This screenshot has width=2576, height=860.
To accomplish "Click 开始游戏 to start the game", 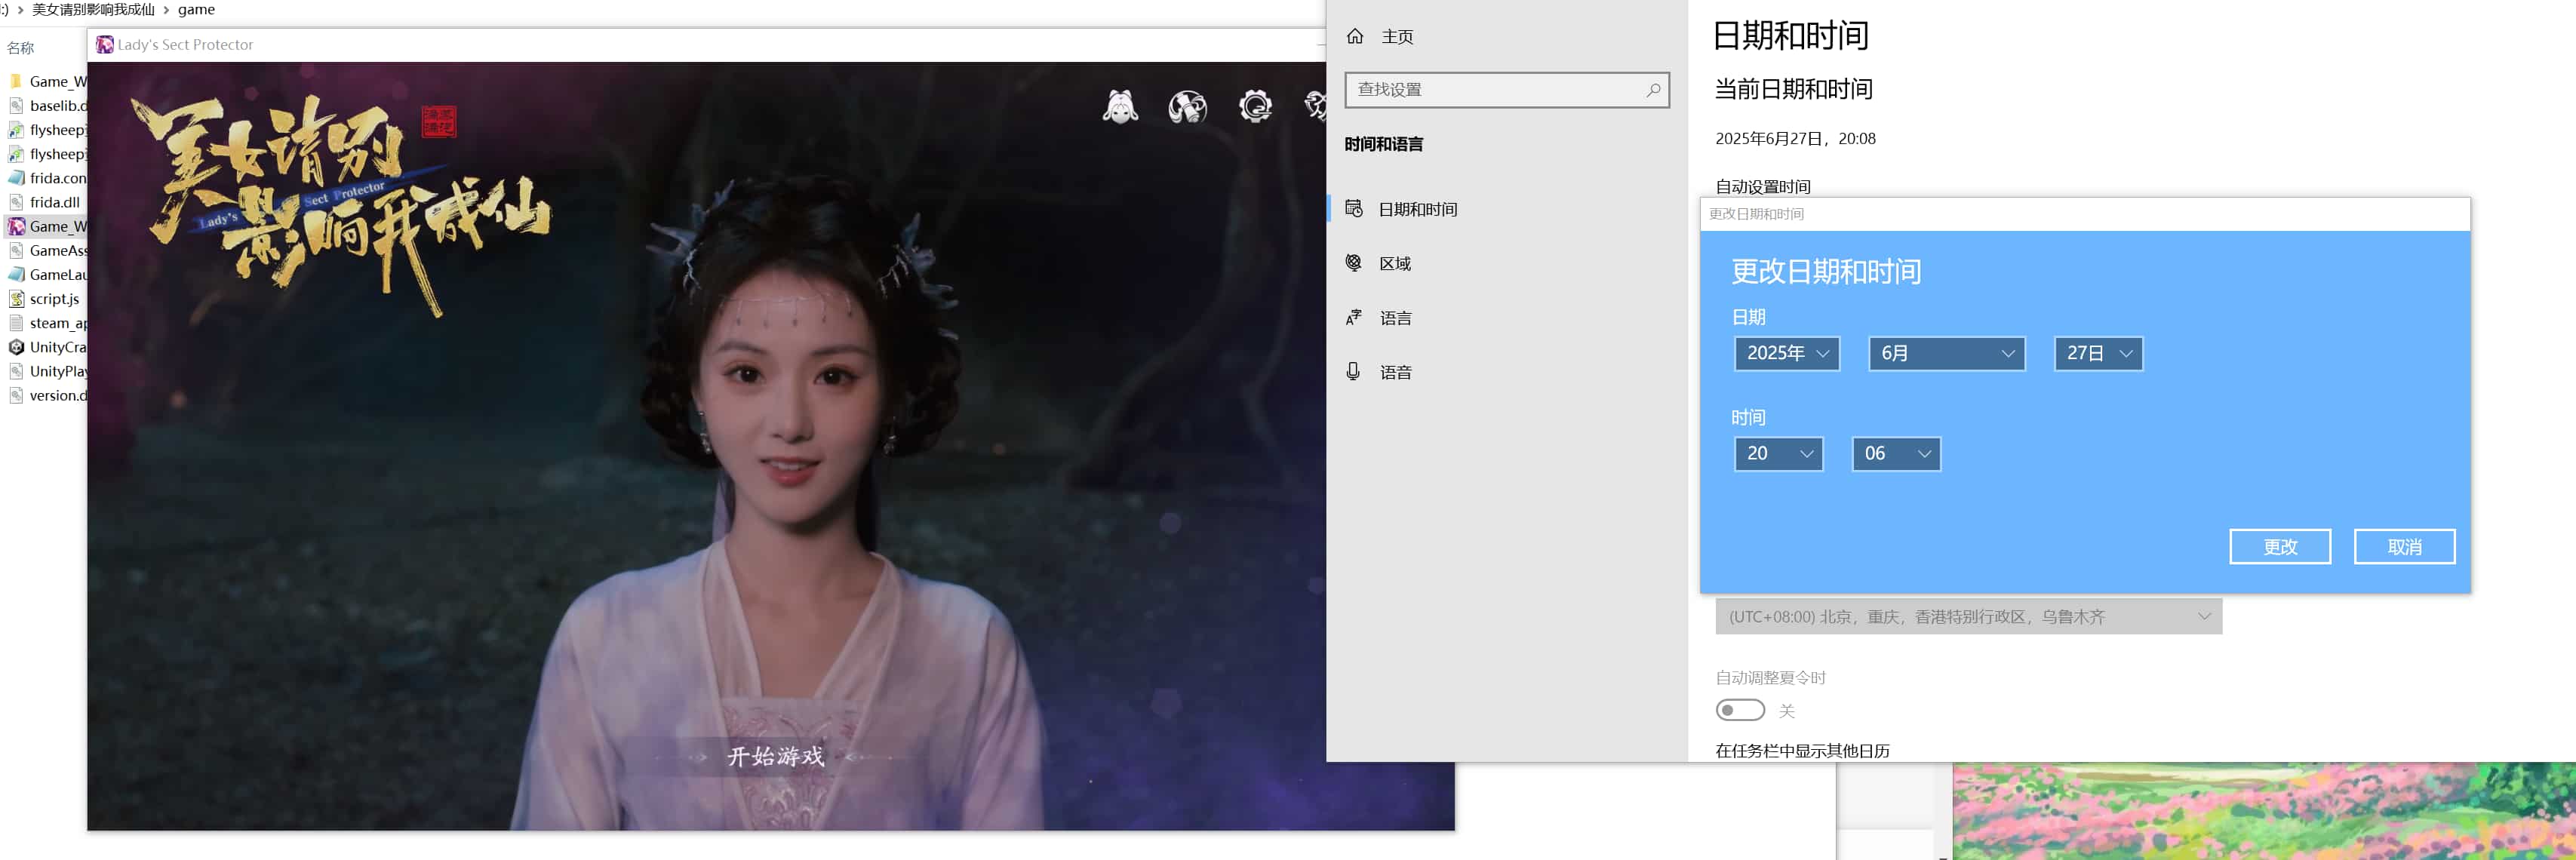I will pos(776,757).
